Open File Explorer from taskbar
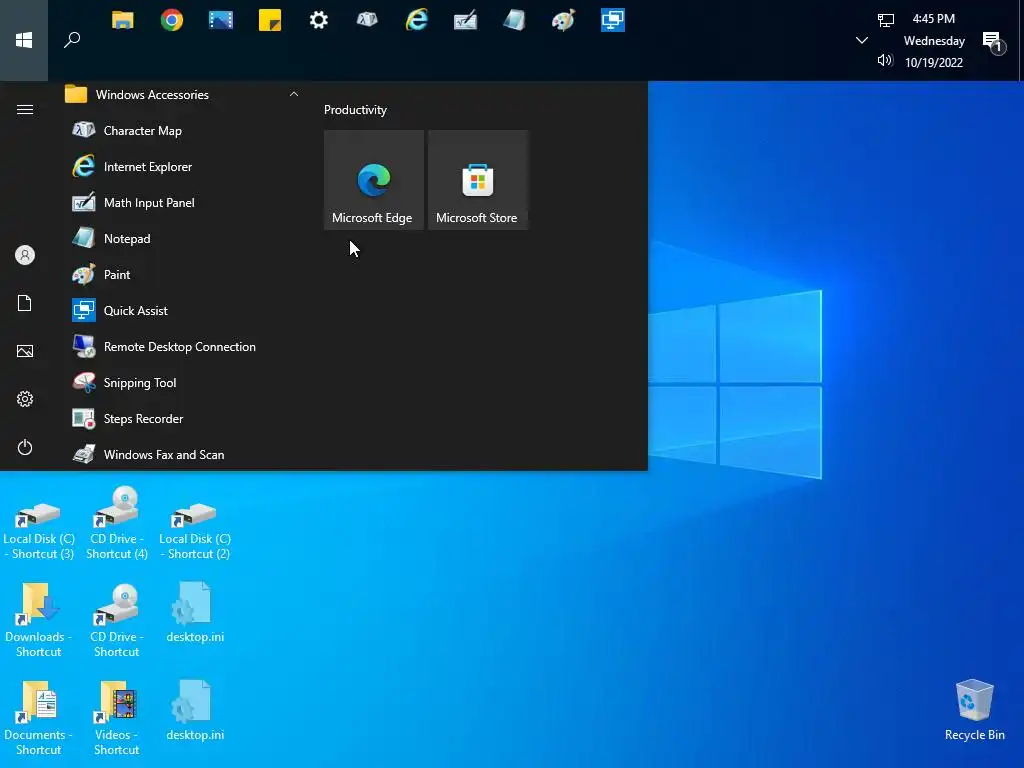1024x768 pixels. [x=123, y=20]
